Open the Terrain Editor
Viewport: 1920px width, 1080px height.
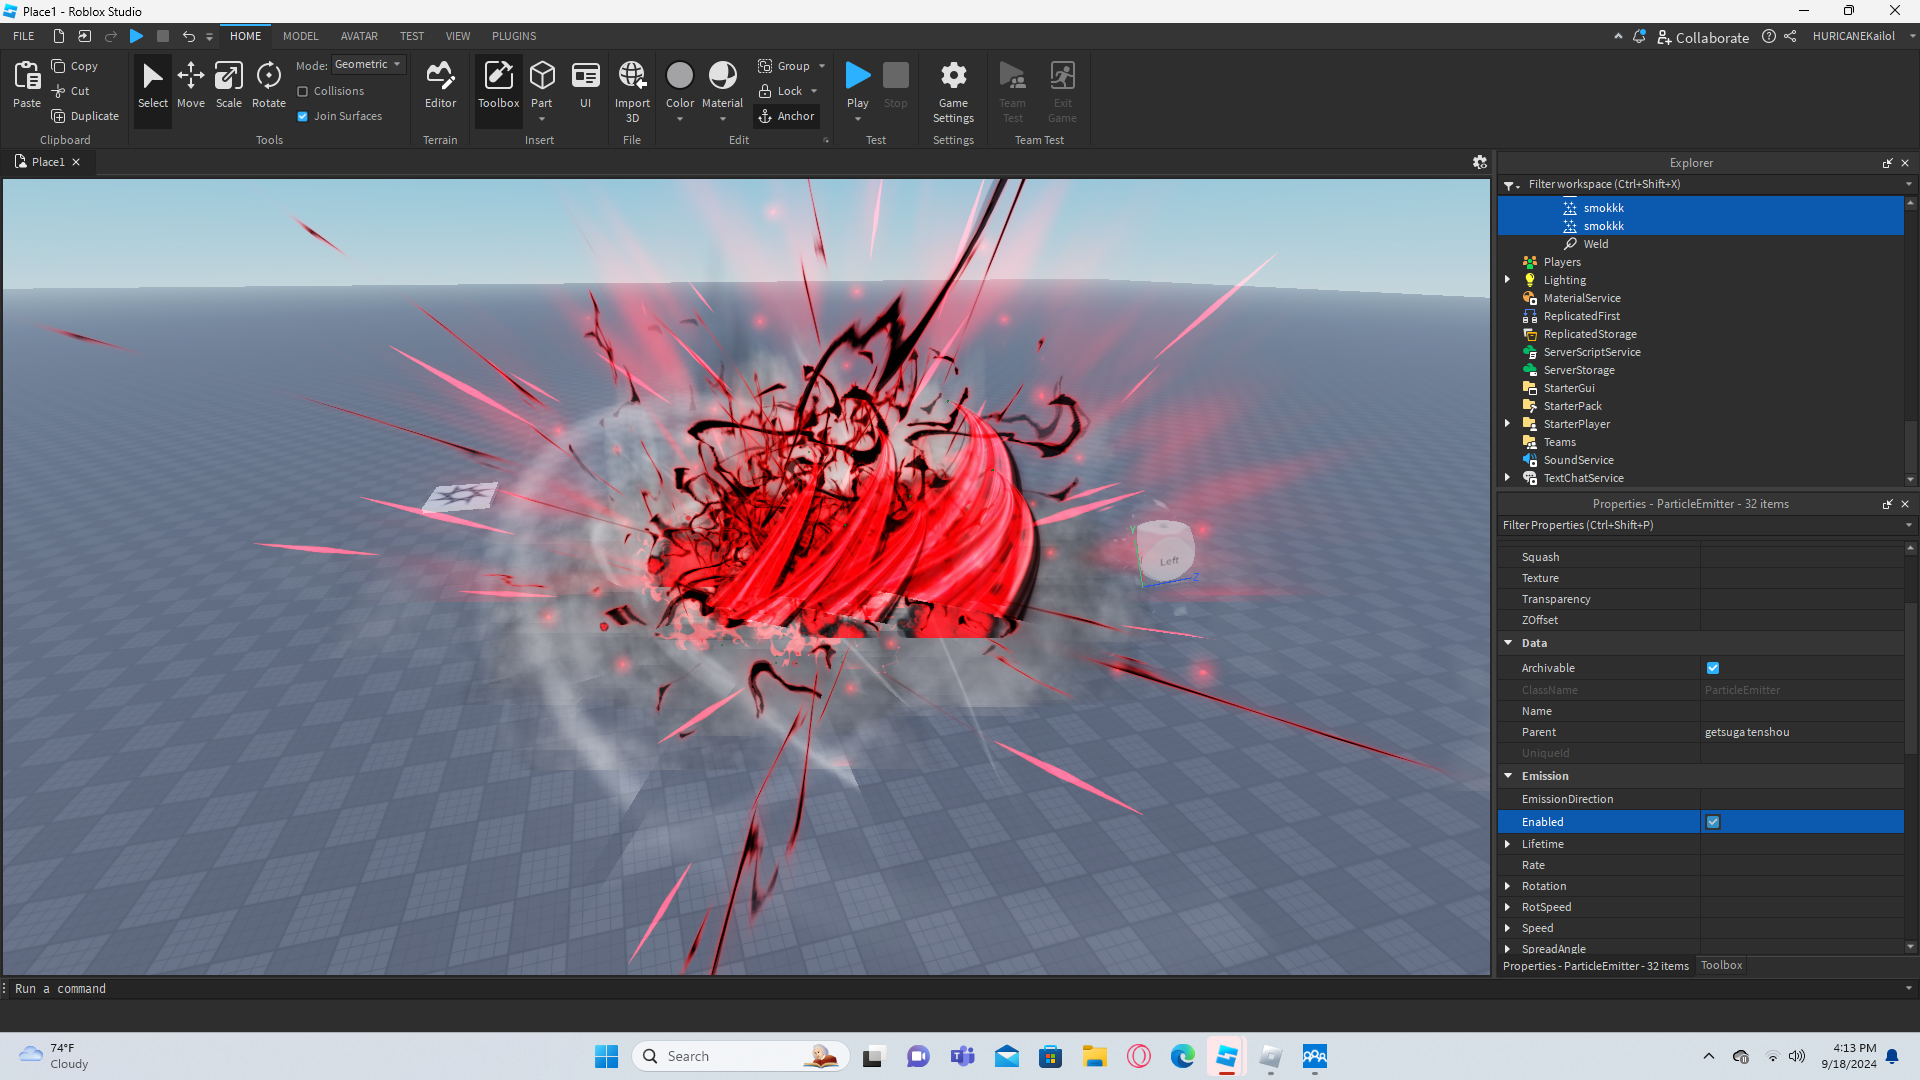pyautogui.click(x=440, y=85)
